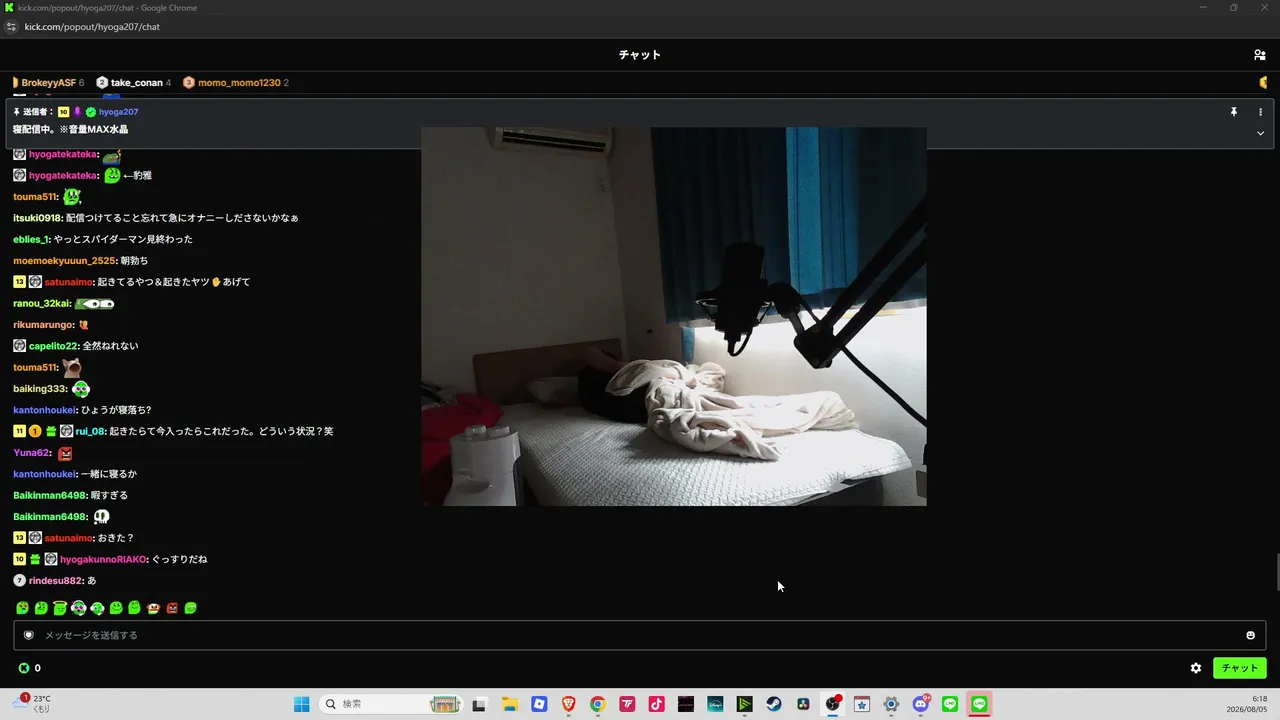This screenshot has width=1280, height=720.
Task: Click the shield icon in message input
Action: pos(29,635)
